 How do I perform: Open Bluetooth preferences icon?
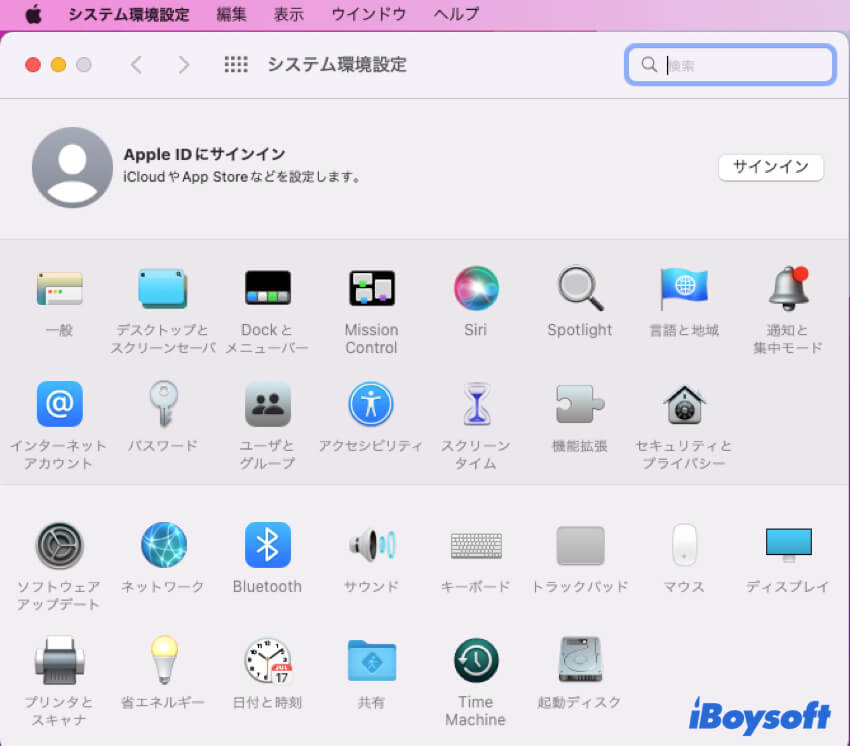(267, 545)
